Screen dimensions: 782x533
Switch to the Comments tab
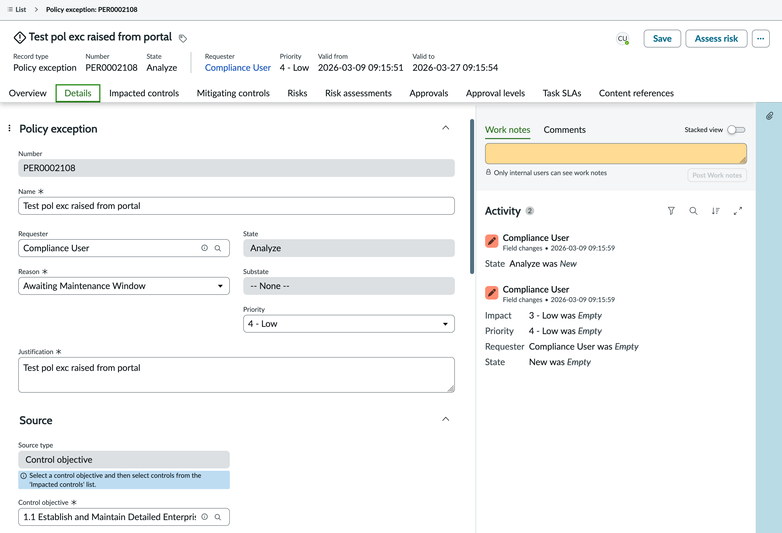[564, 130]
